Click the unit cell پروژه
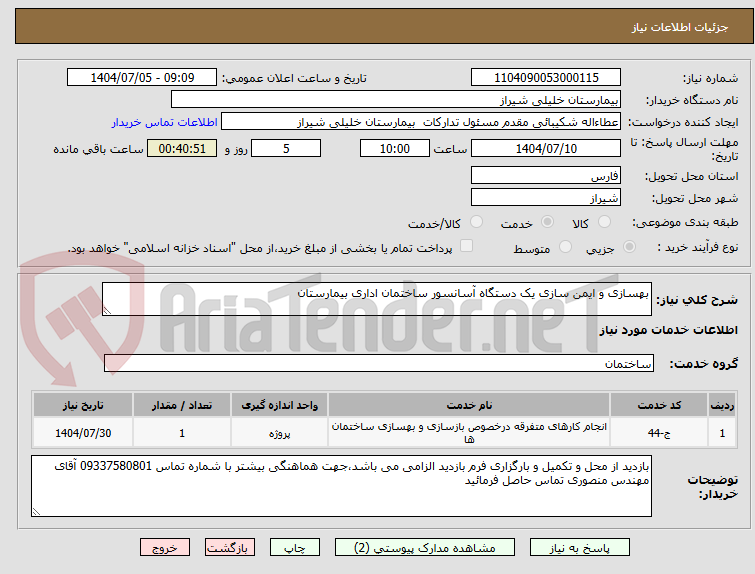 [x=279, y=433]
